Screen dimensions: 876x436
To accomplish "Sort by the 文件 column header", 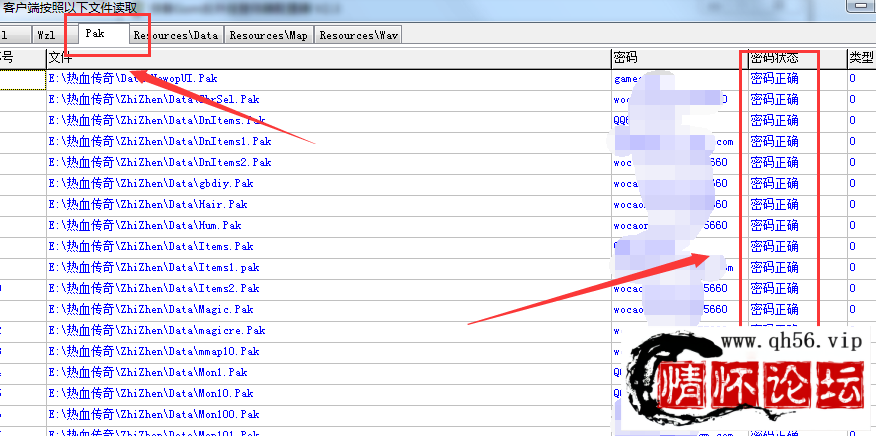I will pyautogui.click(x=328, y=58).
